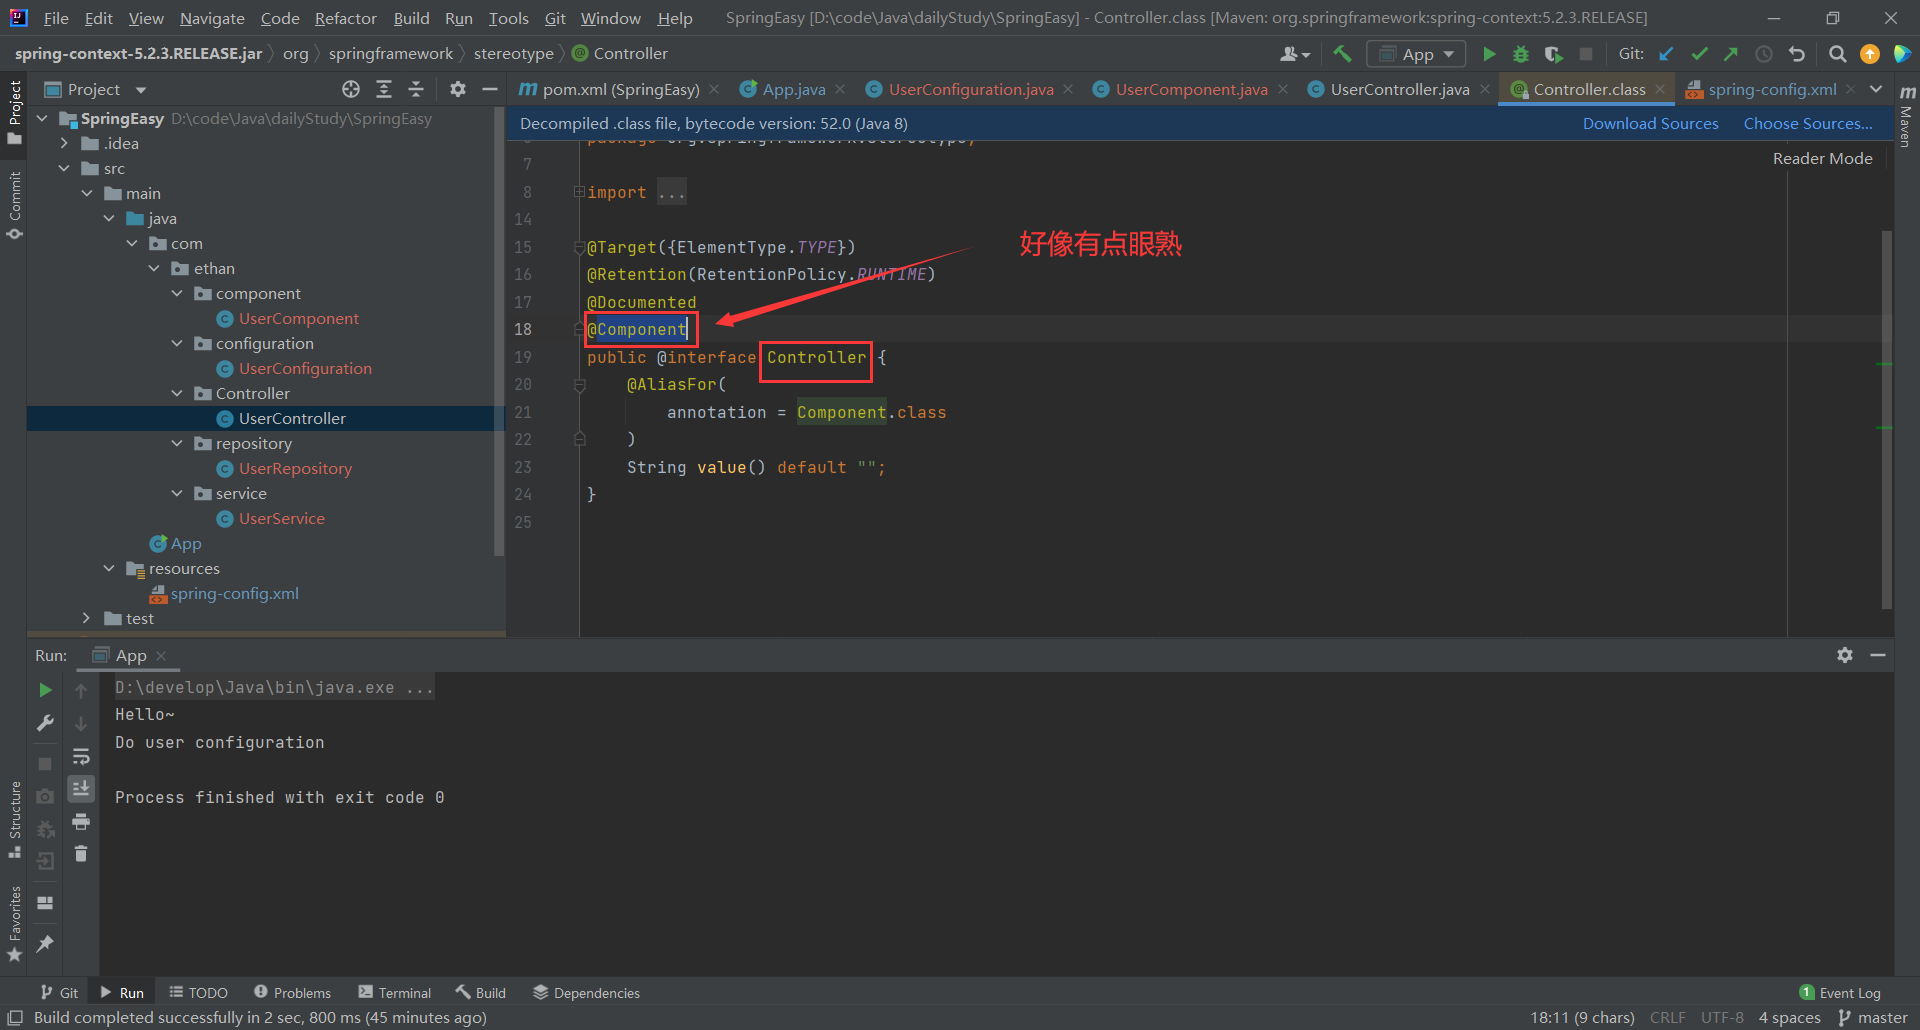1920x1030 pixels.
Task: Click Download Sources link
Action: click(x=1650, y=123)
